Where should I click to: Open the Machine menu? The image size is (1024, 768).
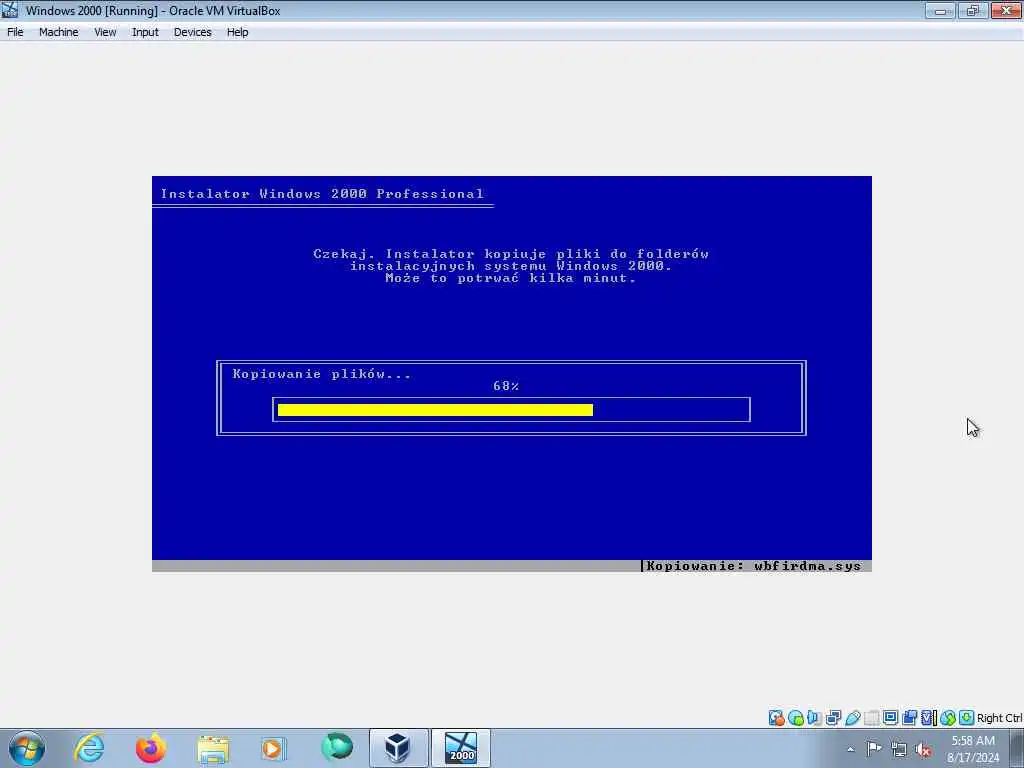pyautogui.click(x=58, y=32)
